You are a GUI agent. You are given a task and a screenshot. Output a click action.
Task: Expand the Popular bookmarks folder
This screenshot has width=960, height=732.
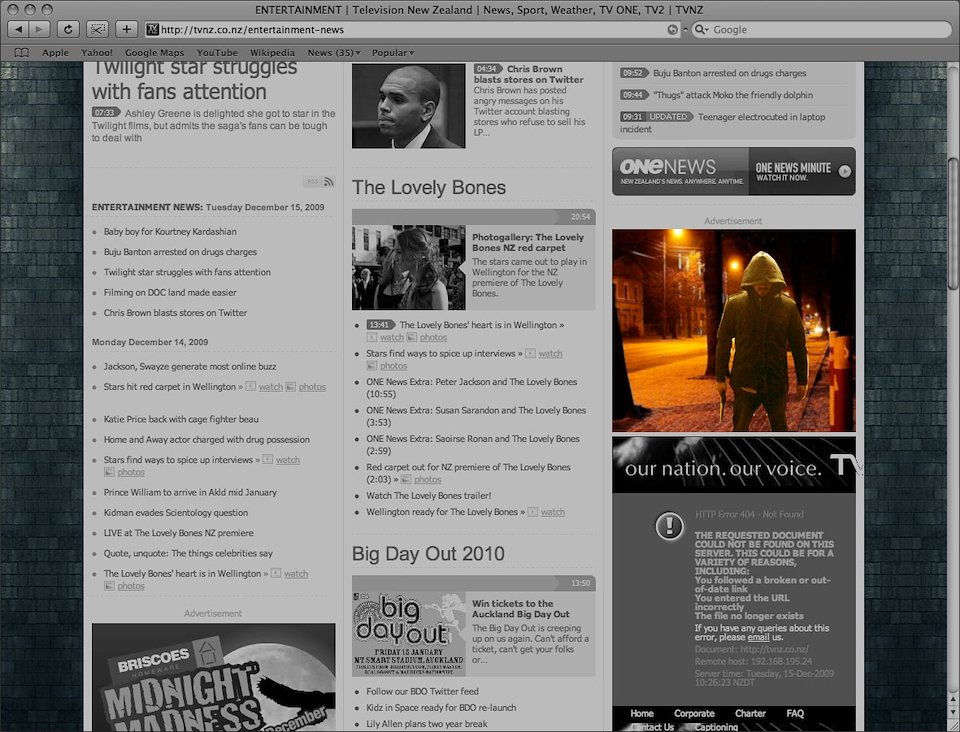click(393, 53)
